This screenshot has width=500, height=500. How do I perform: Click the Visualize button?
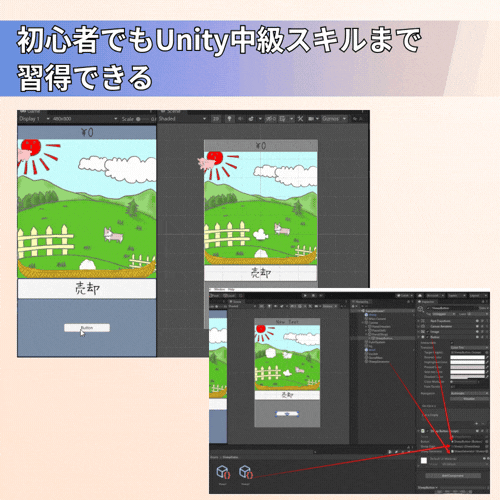[469, 399]
